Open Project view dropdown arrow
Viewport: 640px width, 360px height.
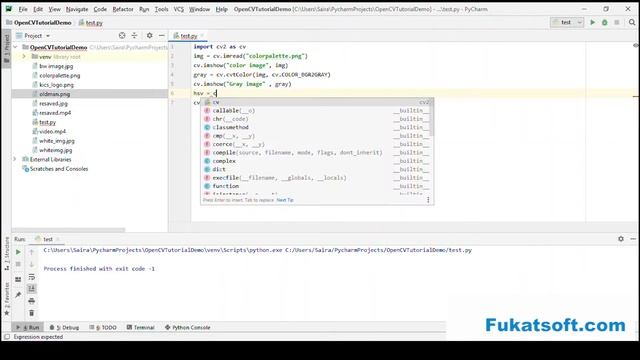click(48, 36)
